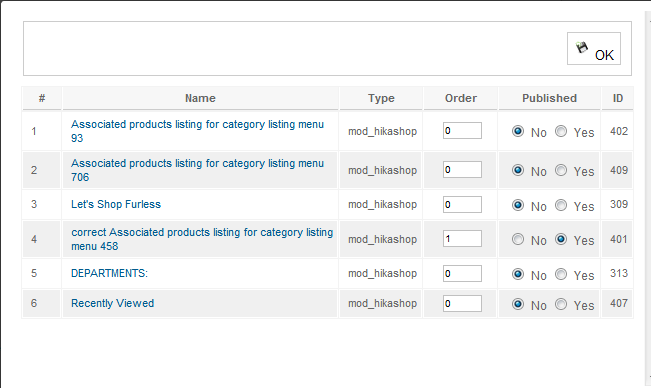
Task: Select Yes for menu 93 listing
Action: coord(561,131)
